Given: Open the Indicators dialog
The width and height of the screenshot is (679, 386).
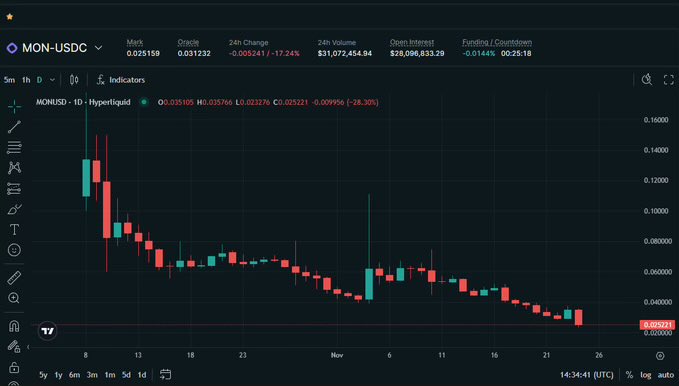Looking at the screenshot, I should tap(121, 80).
